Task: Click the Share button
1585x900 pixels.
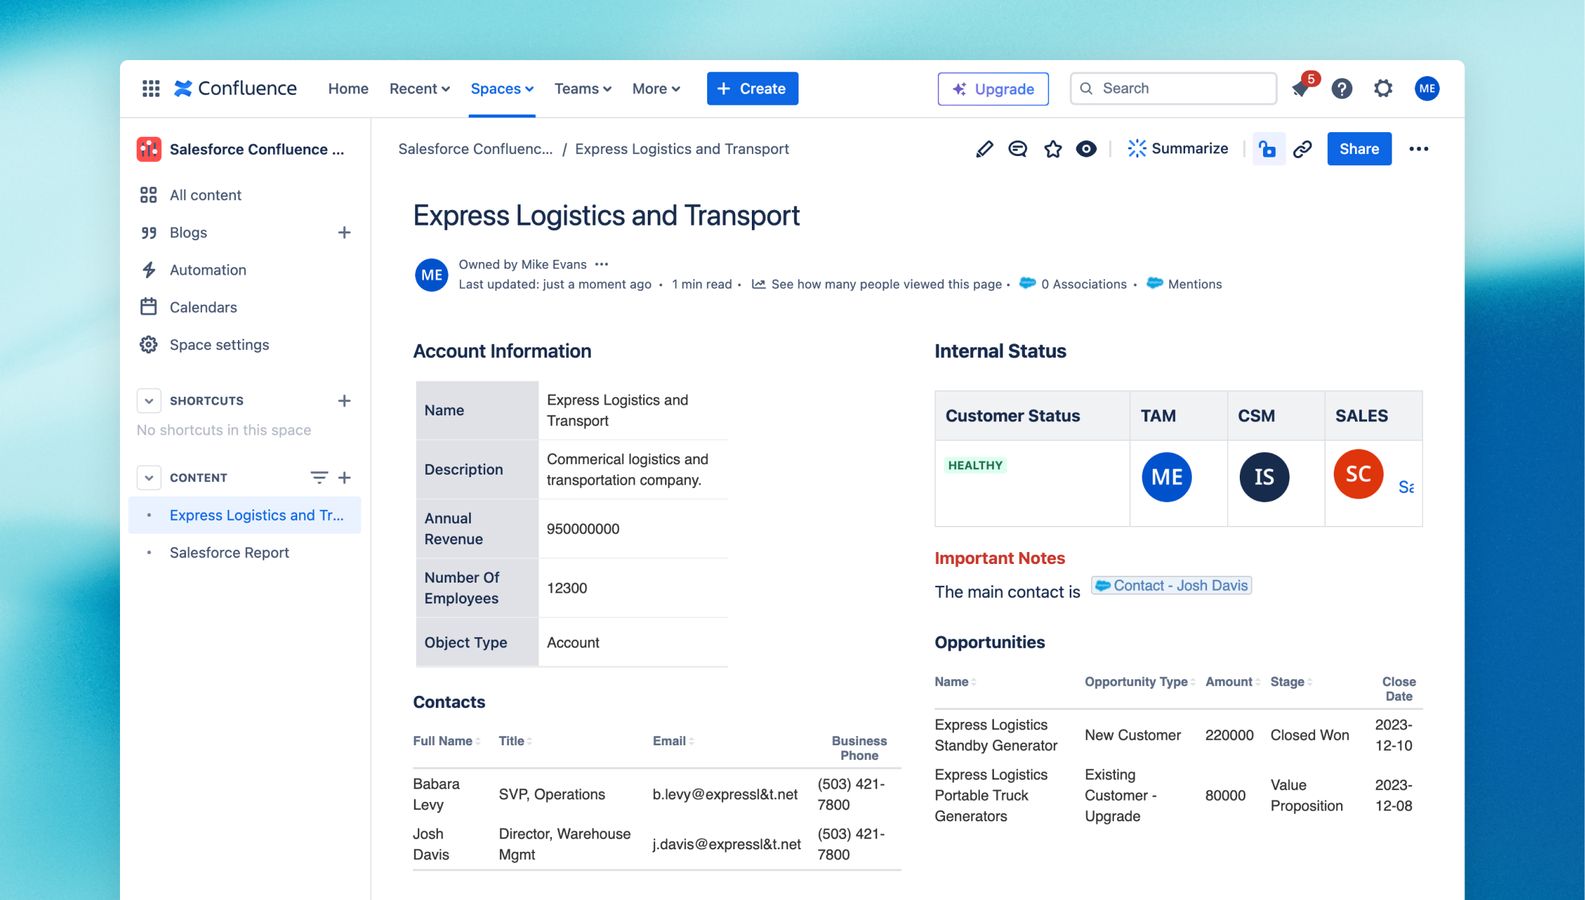Action: [x=1359, y=149]
